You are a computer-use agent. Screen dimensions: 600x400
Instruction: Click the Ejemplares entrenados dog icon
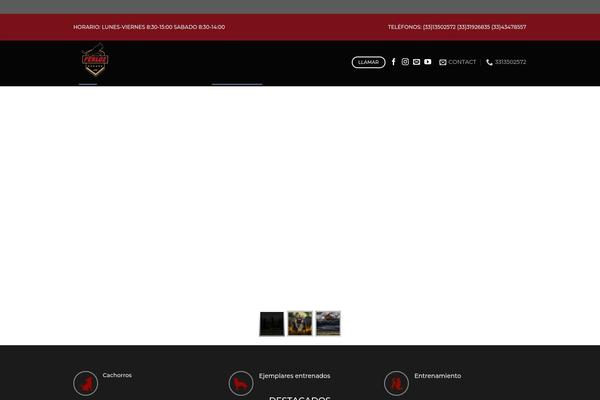[241, 383]
